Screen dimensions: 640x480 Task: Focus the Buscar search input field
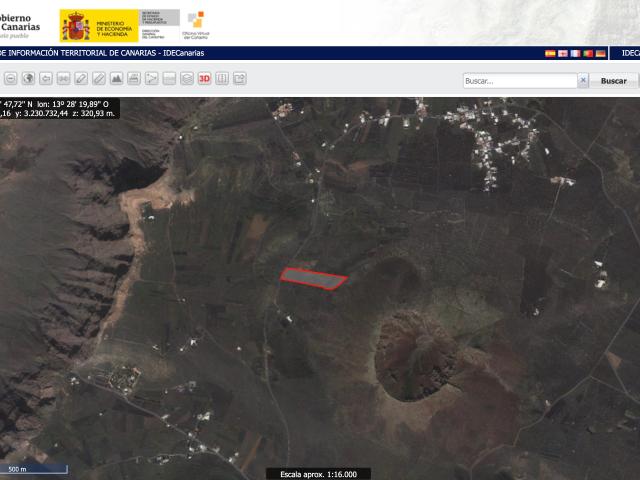click(520, 81)
